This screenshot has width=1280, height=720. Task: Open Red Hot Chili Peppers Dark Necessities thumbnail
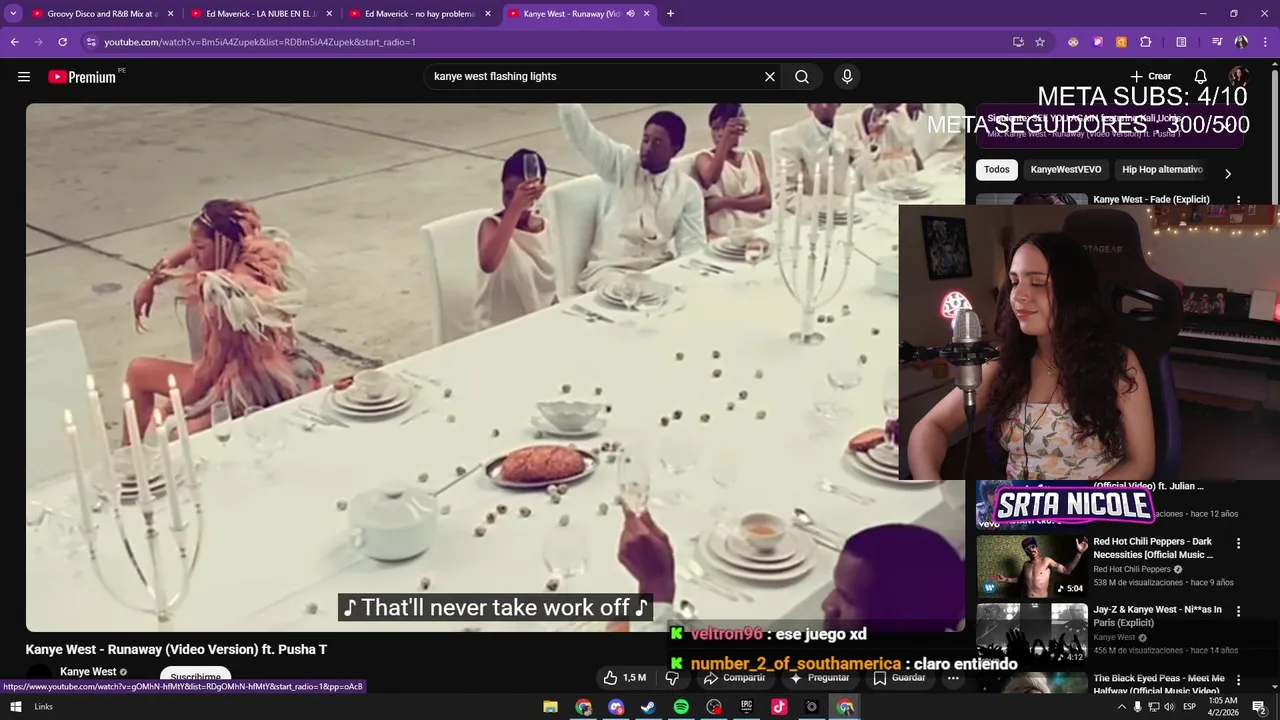pyautogui.click(x=1032, y=566)
